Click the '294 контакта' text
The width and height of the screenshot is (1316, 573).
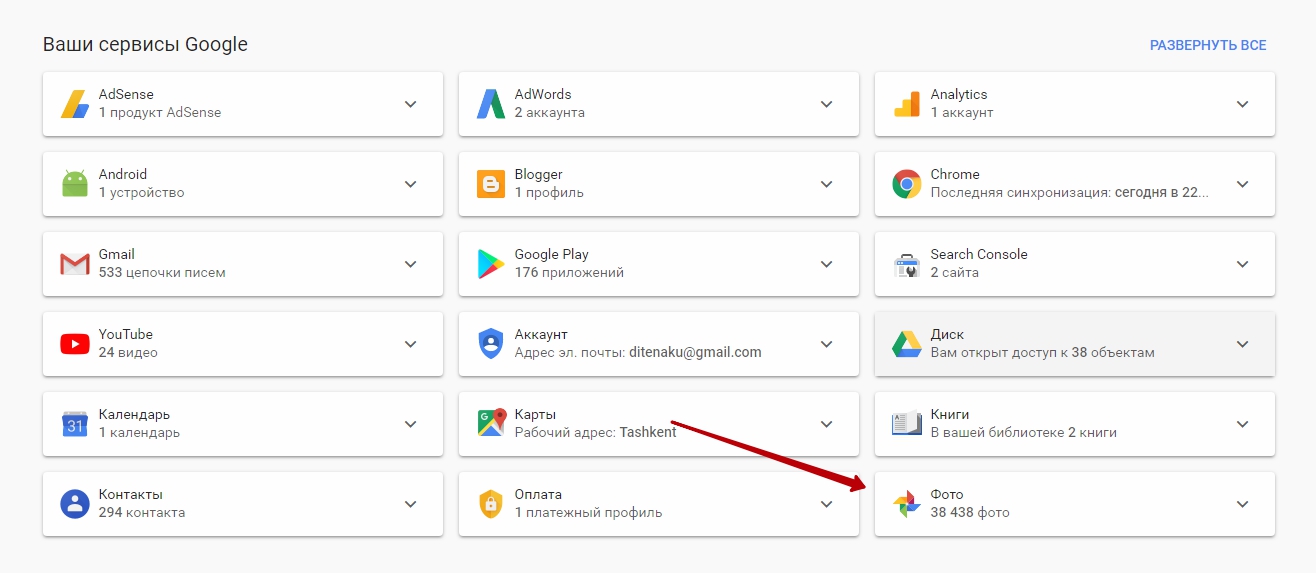(142, 513)
